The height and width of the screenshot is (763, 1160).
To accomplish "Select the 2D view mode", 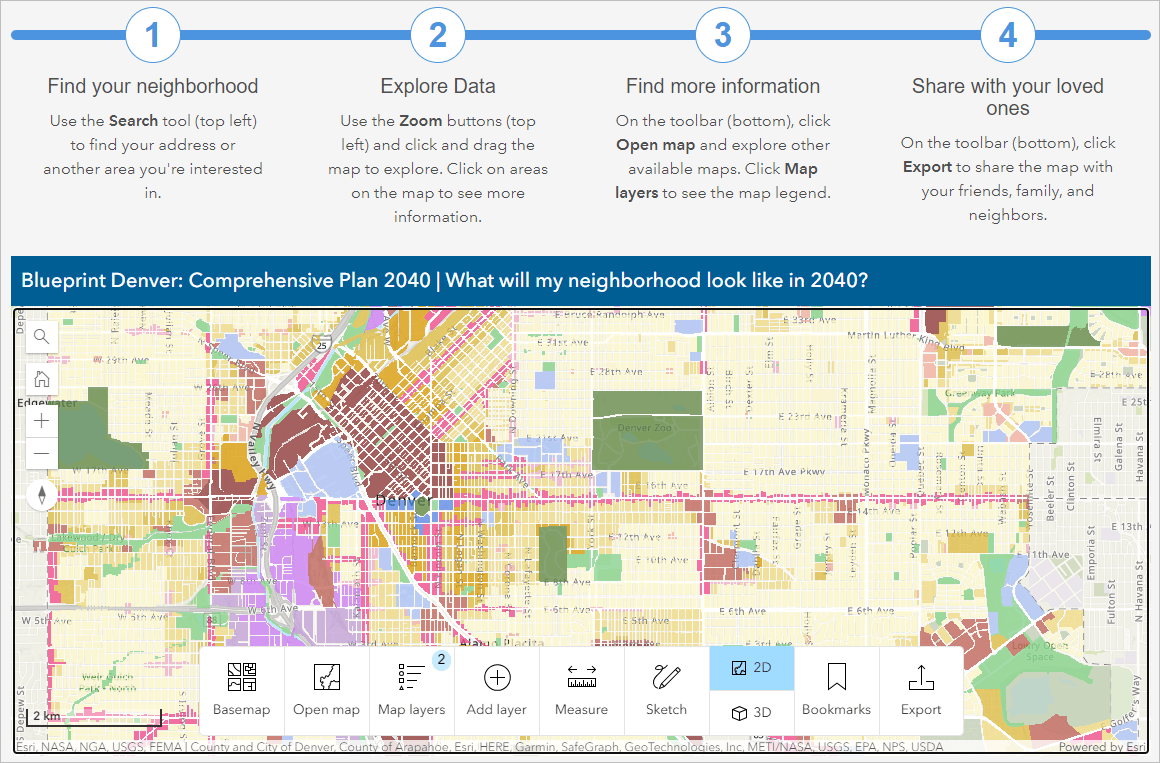I will 751,668.
